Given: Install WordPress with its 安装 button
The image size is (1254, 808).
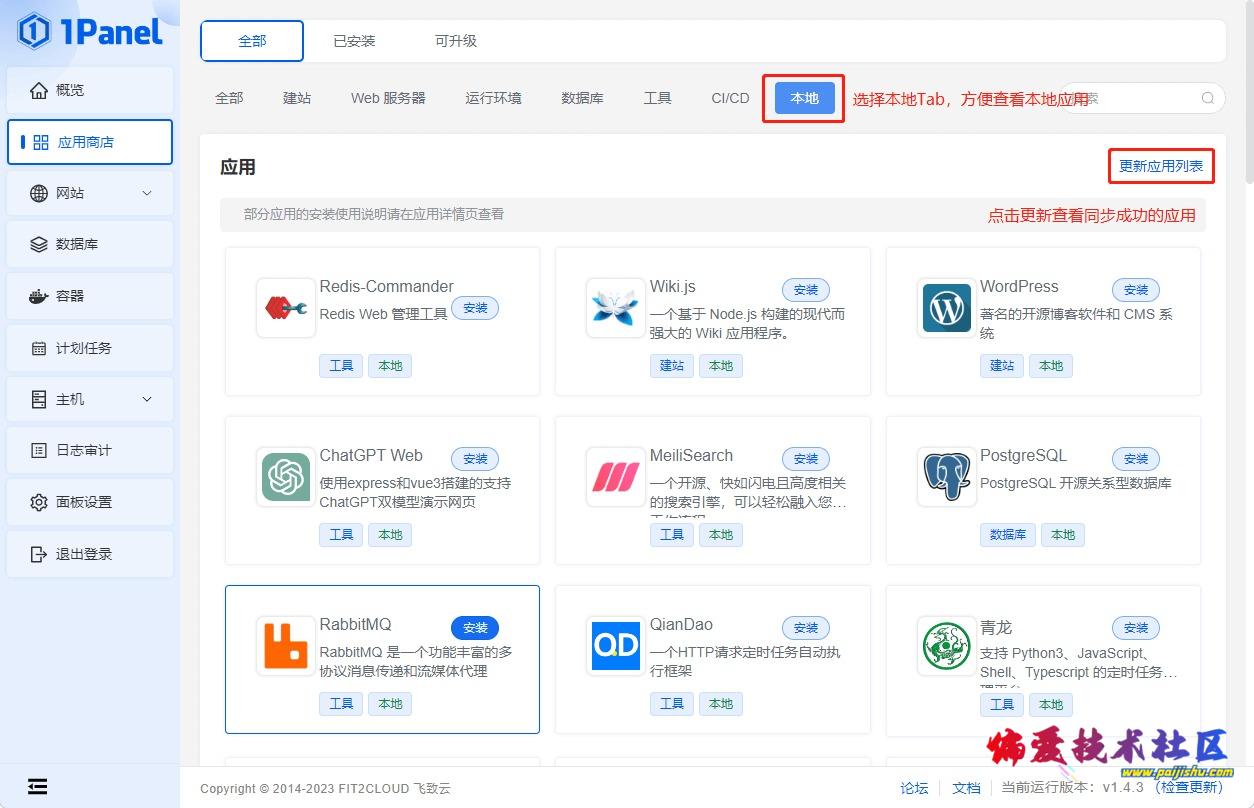Looking at the screenshot, I should tap(1136, 290).
